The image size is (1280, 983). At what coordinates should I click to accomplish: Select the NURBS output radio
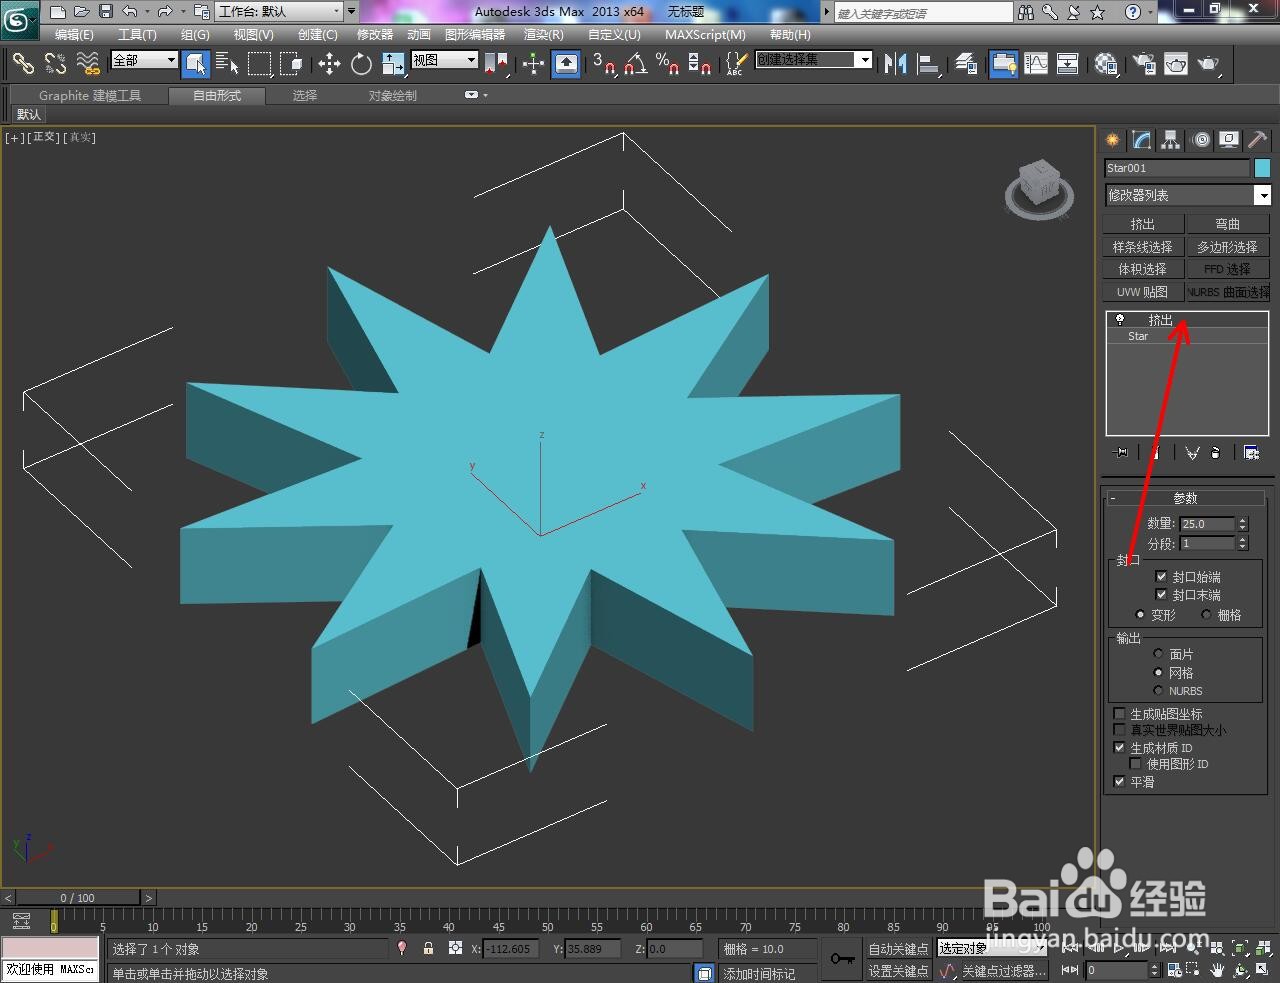(1158, 690)
